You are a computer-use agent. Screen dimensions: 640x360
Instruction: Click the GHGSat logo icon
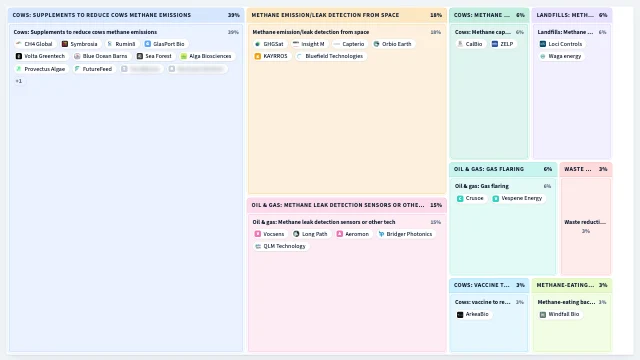[x=258, y=44]
